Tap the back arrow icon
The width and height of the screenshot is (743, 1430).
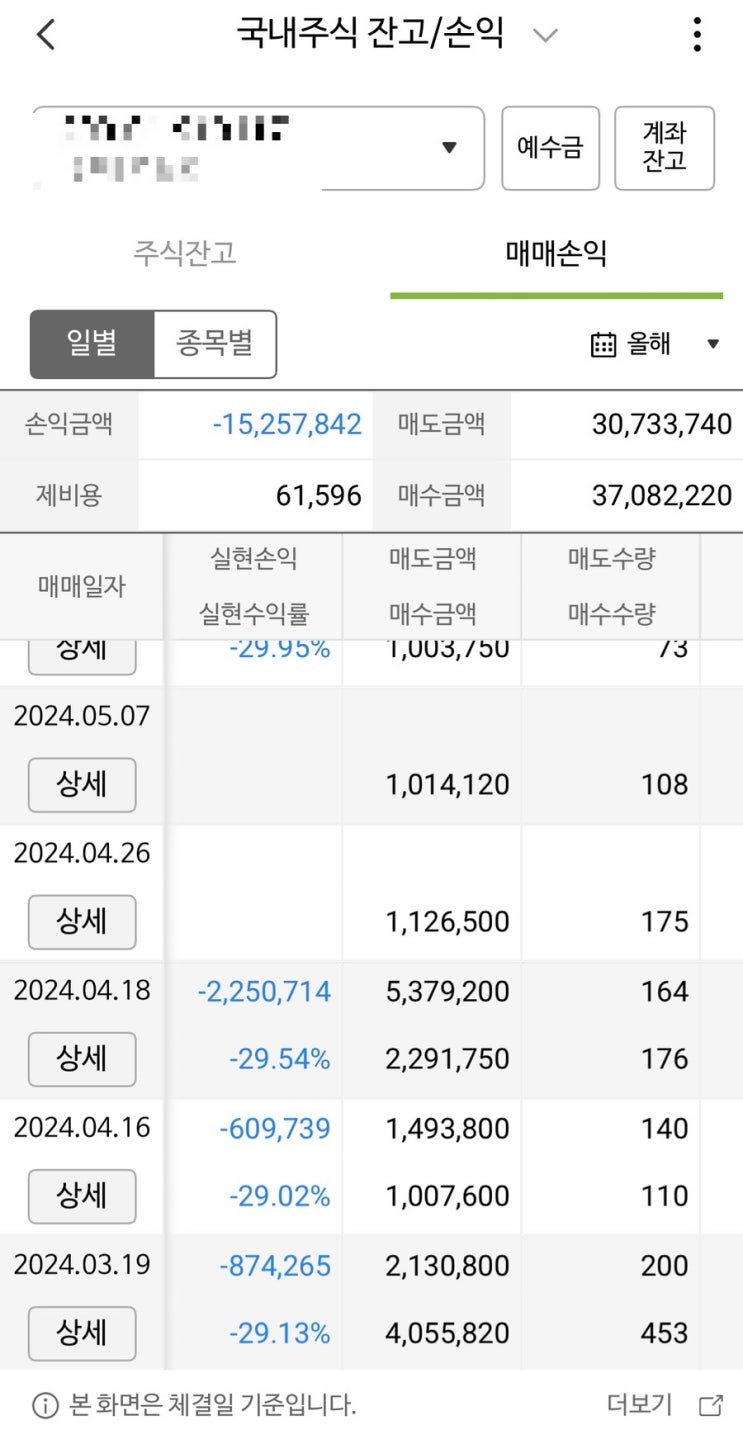45,35
